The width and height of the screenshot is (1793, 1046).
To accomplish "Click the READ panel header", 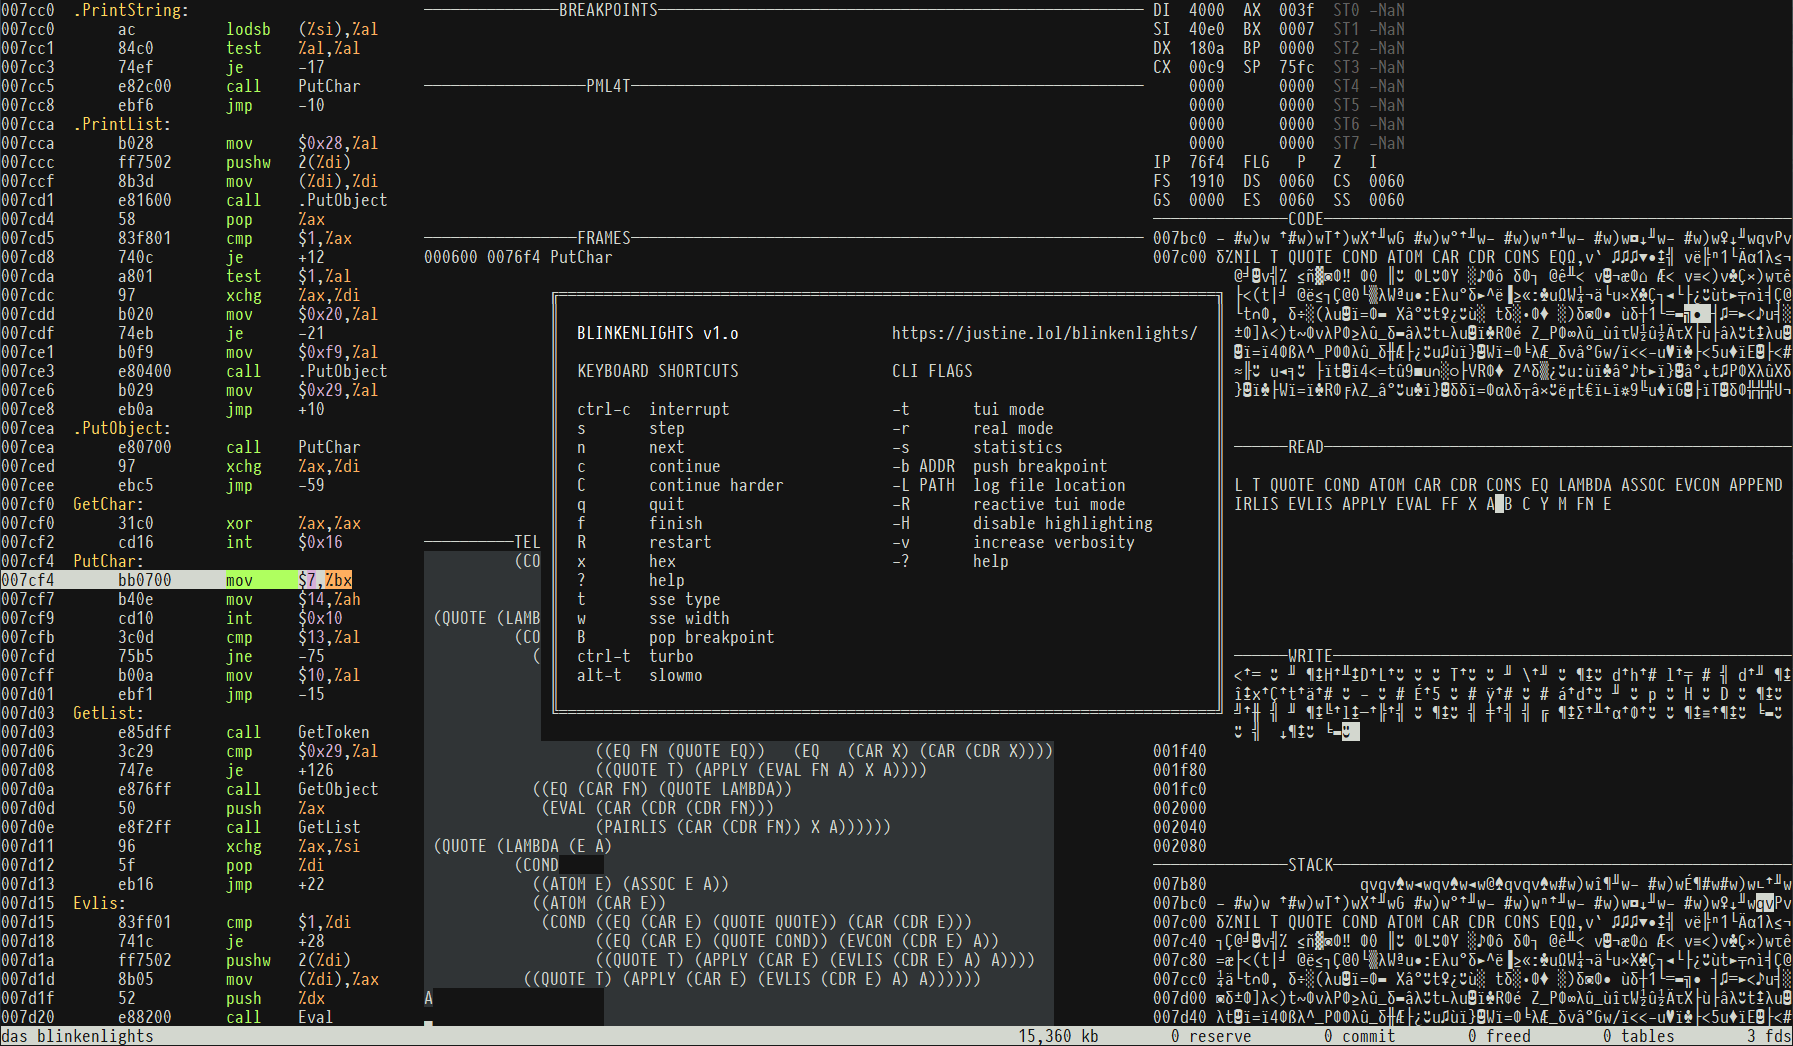I will 1305,447.
